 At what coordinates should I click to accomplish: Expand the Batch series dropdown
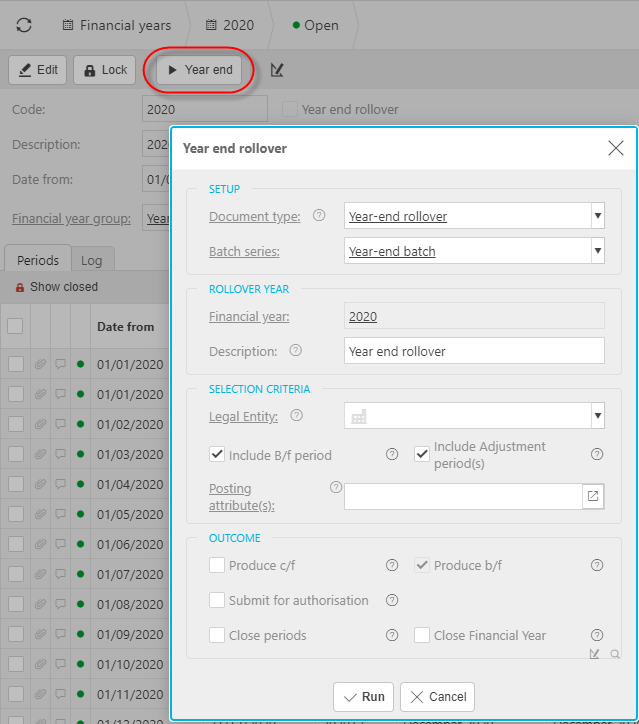[597, 251]
